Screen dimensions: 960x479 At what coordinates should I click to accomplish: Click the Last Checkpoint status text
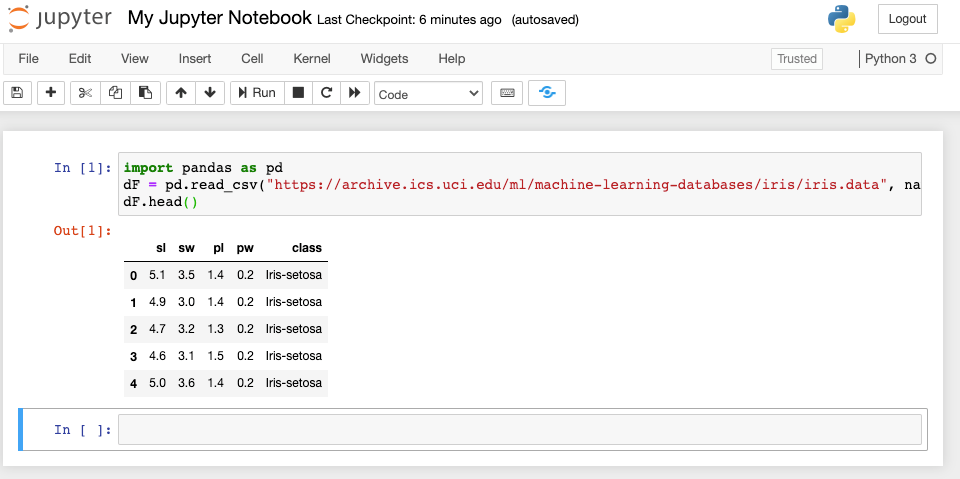[409, 20]
